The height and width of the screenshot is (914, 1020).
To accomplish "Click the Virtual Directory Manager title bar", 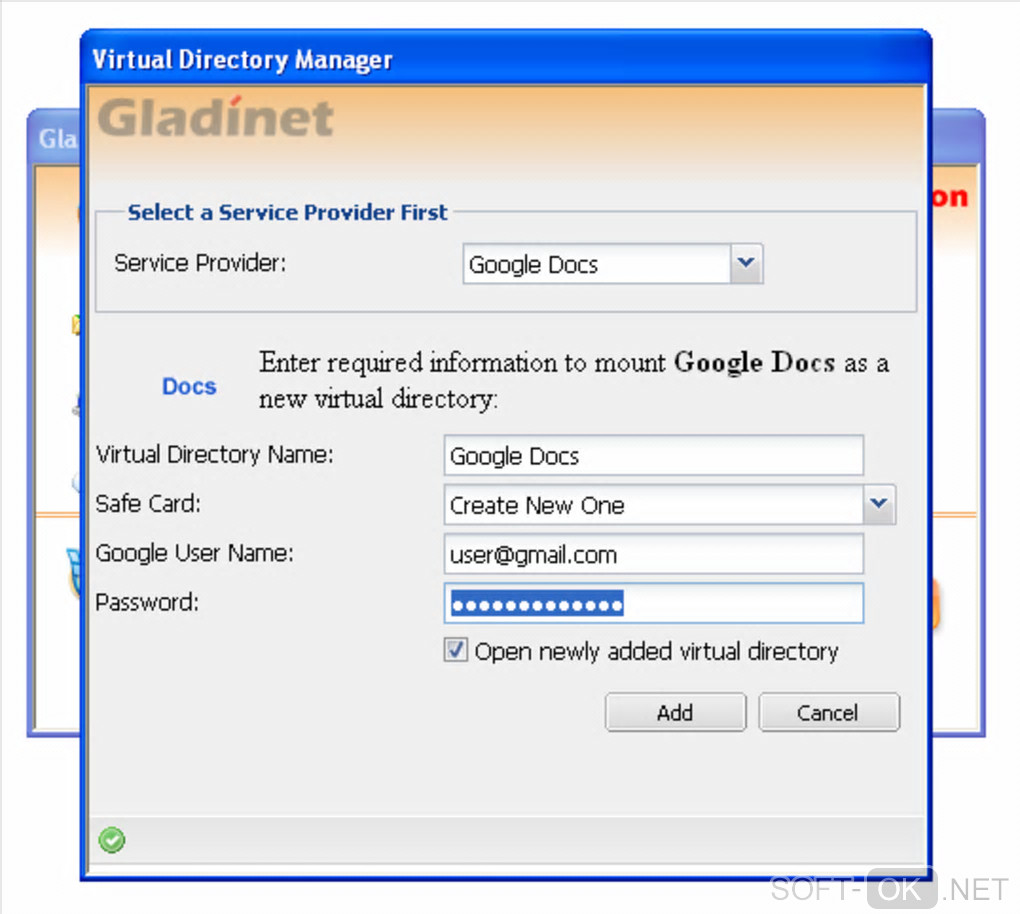I will tap(506, 59).
